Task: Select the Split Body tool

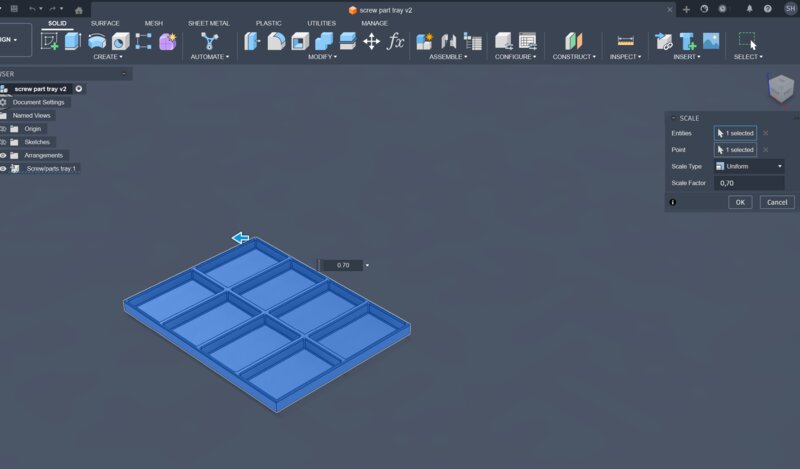Action: 347,41
